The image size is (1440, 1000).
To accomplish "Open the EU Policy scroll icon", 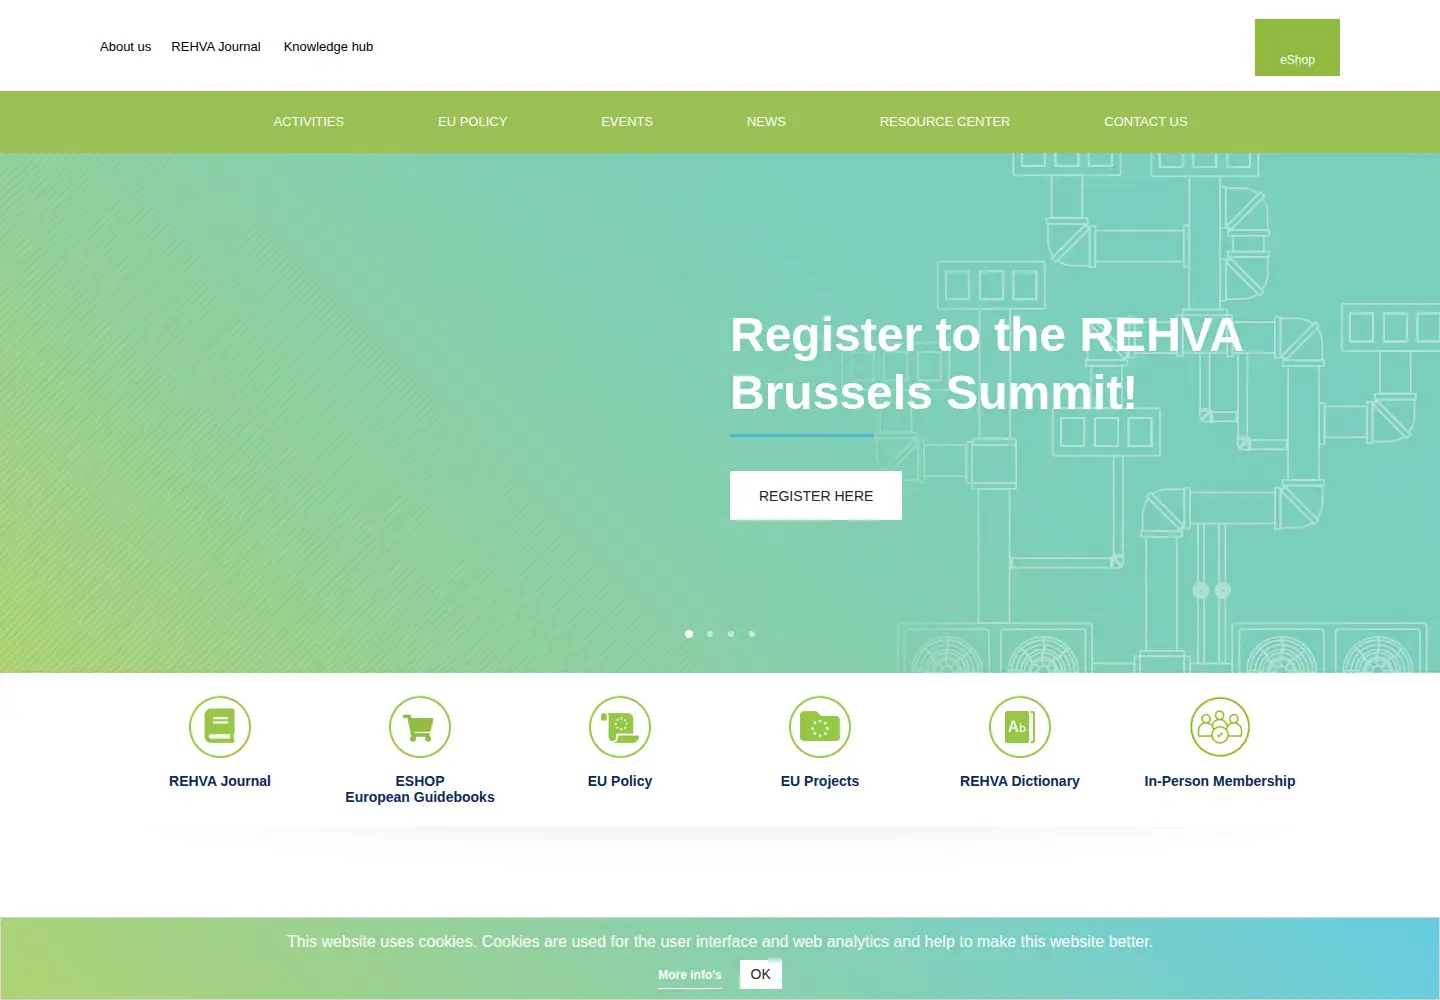I will (x=620, y=727).
